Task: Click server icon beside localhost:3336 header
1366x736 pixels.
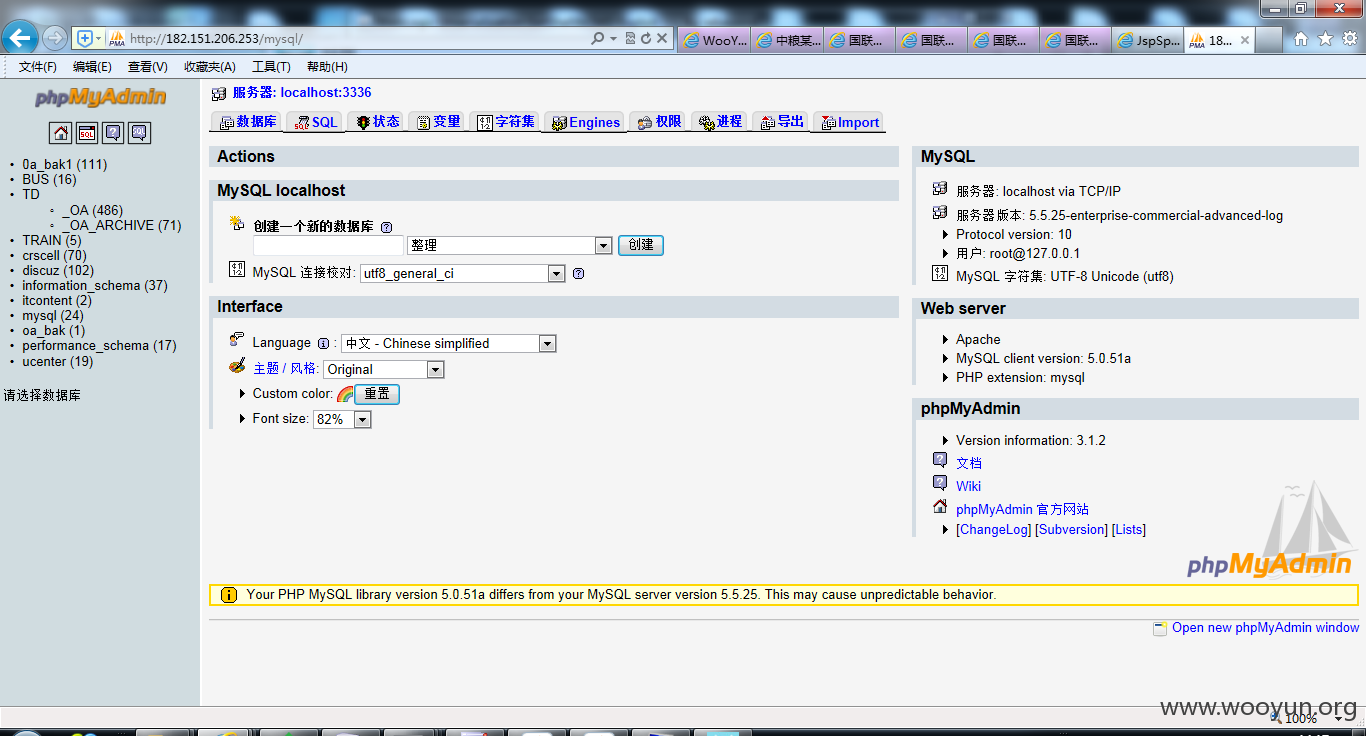Action: (219, 93)
